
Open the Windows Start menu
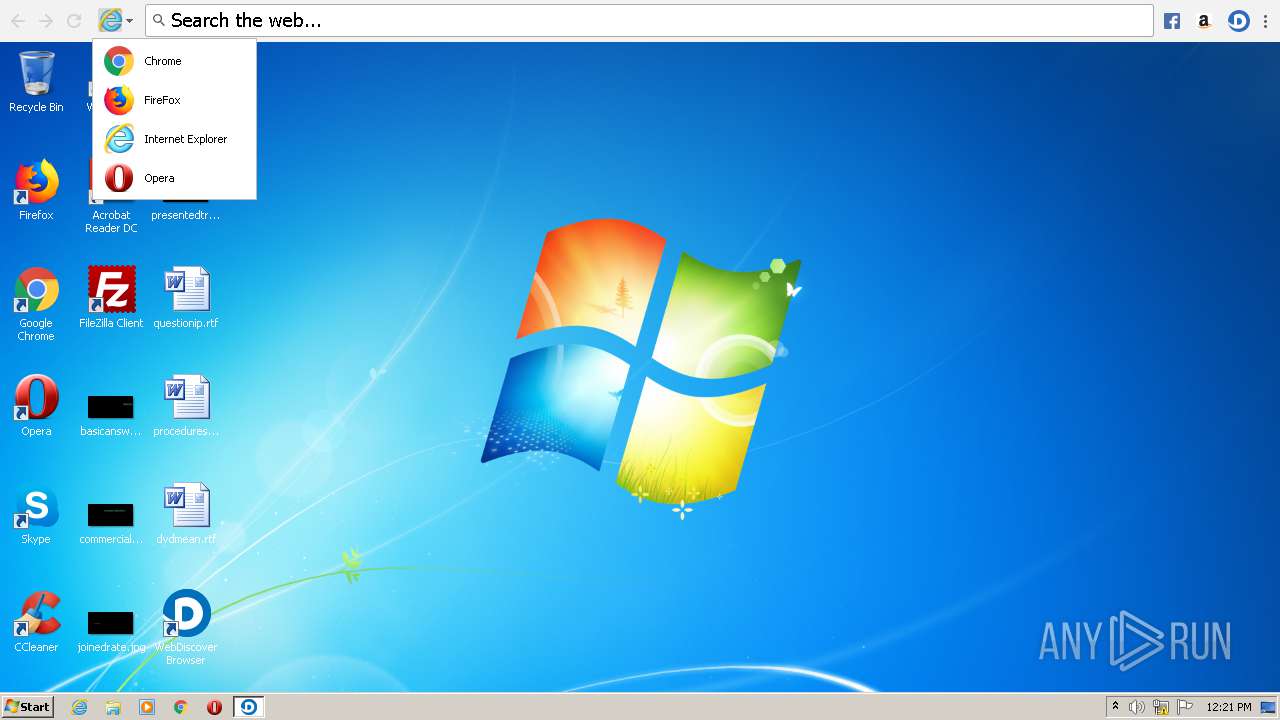[28, 707]
